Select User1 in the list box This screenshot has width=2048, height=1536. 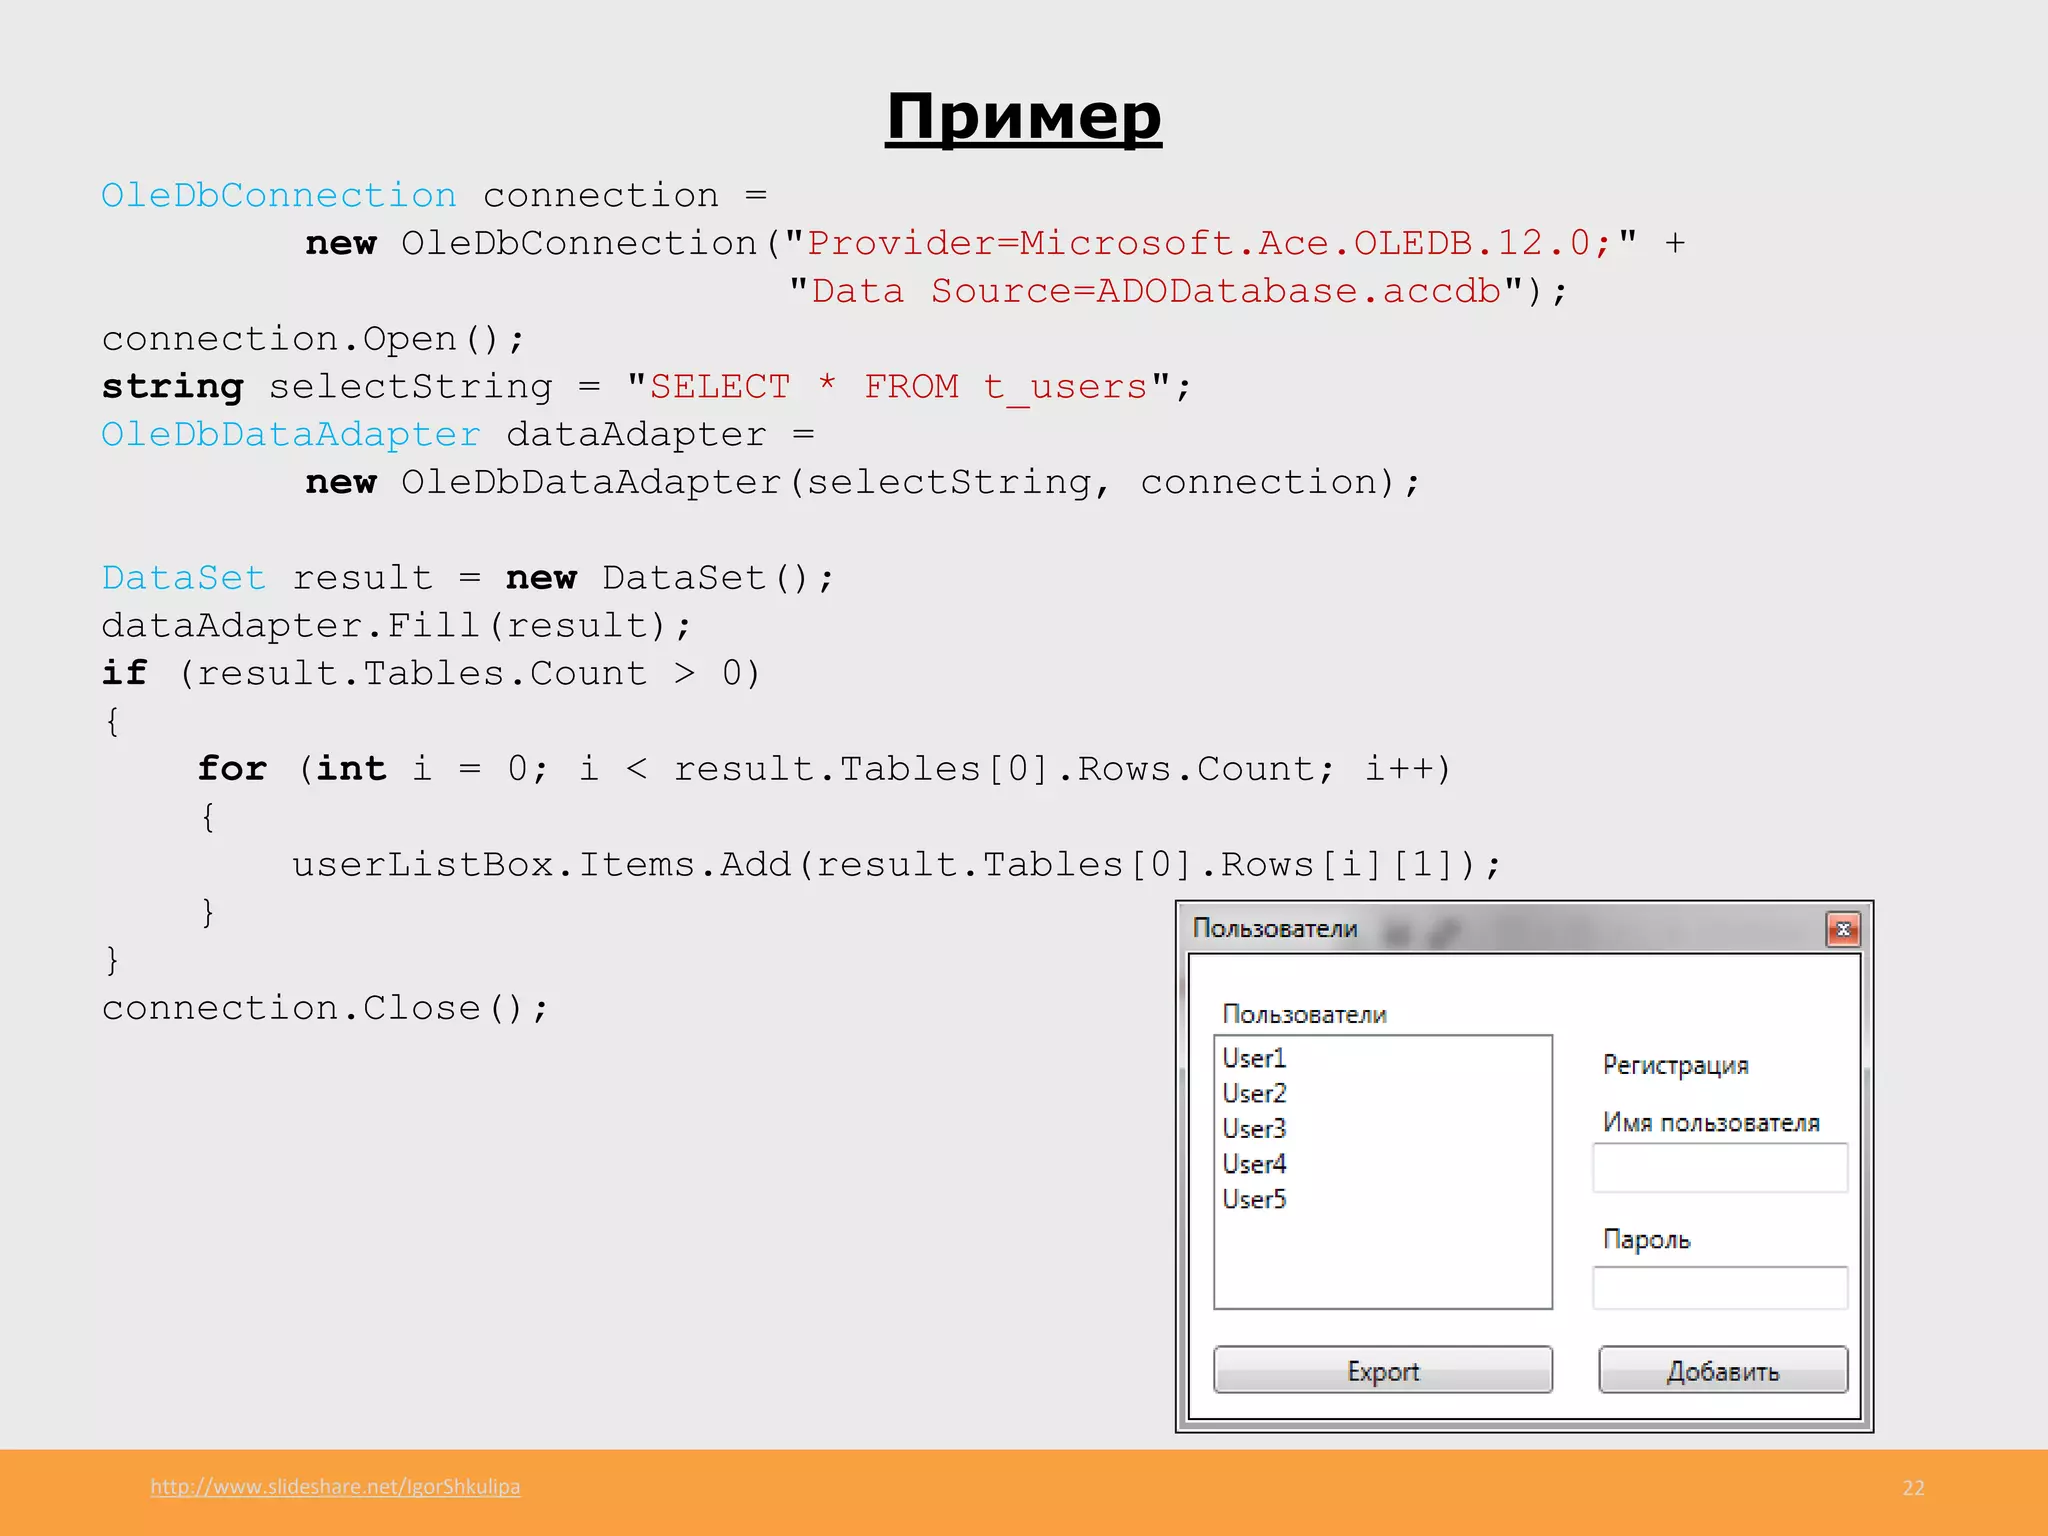1254,1058
